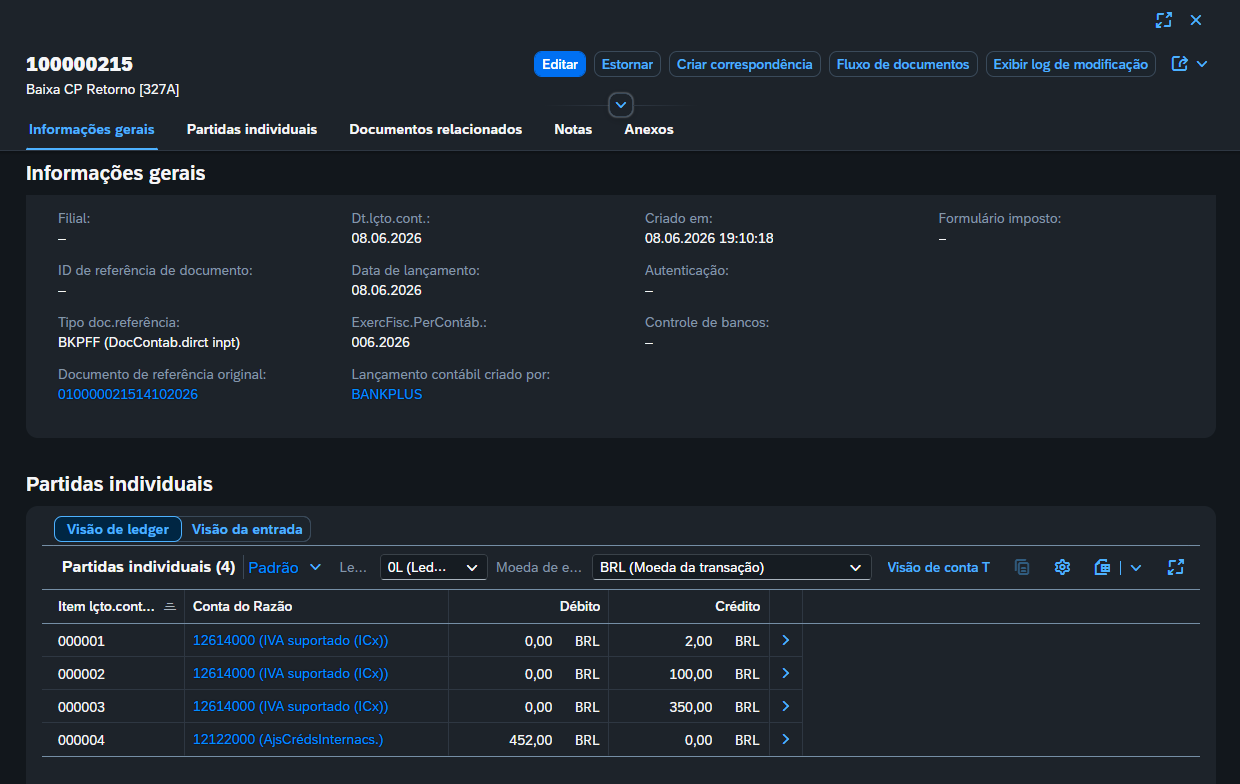Image resolution: width=1240 pixels, height=784 pixels.
Task: Click fiscal period value 006.2026
Action: pos(381,342)
